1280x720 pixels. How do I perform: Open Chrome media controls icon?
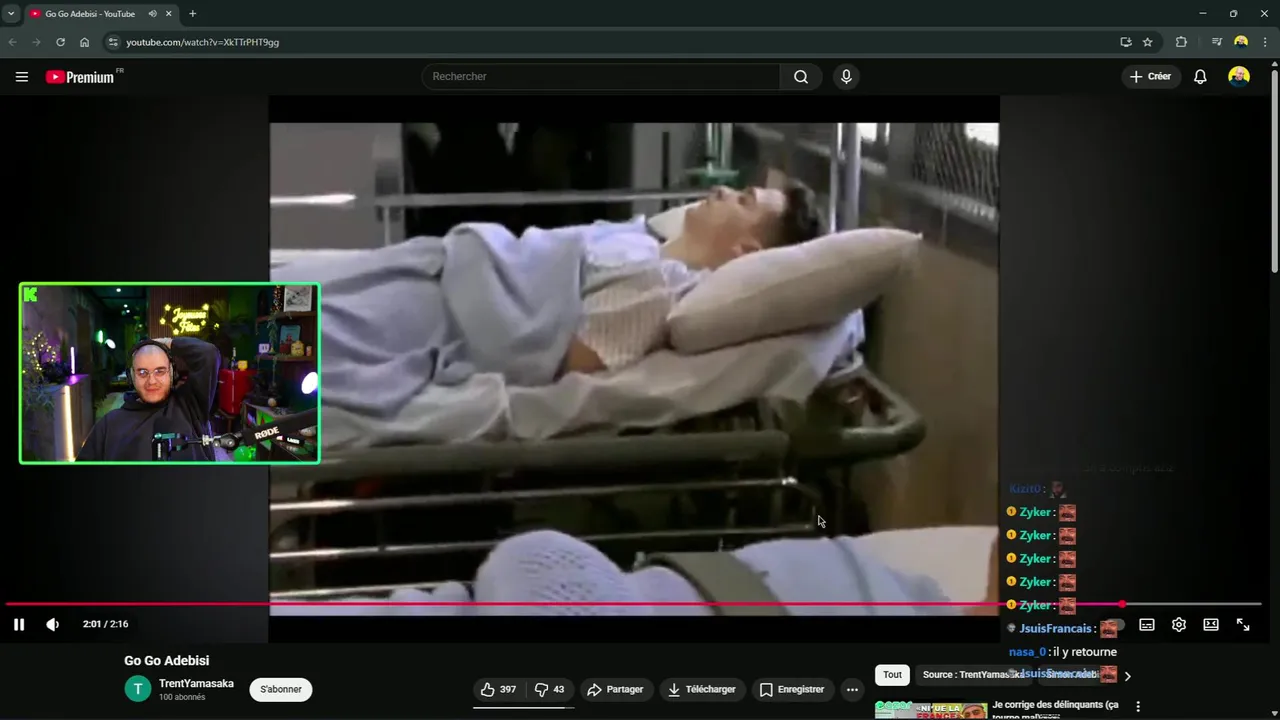(1216, 42)
